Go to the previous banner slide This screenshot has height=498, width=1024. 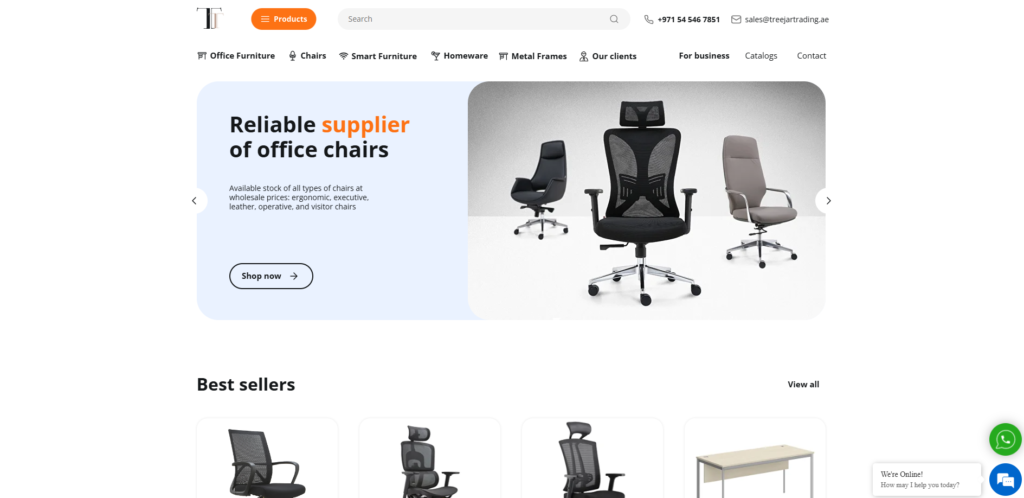coord(195,200)
